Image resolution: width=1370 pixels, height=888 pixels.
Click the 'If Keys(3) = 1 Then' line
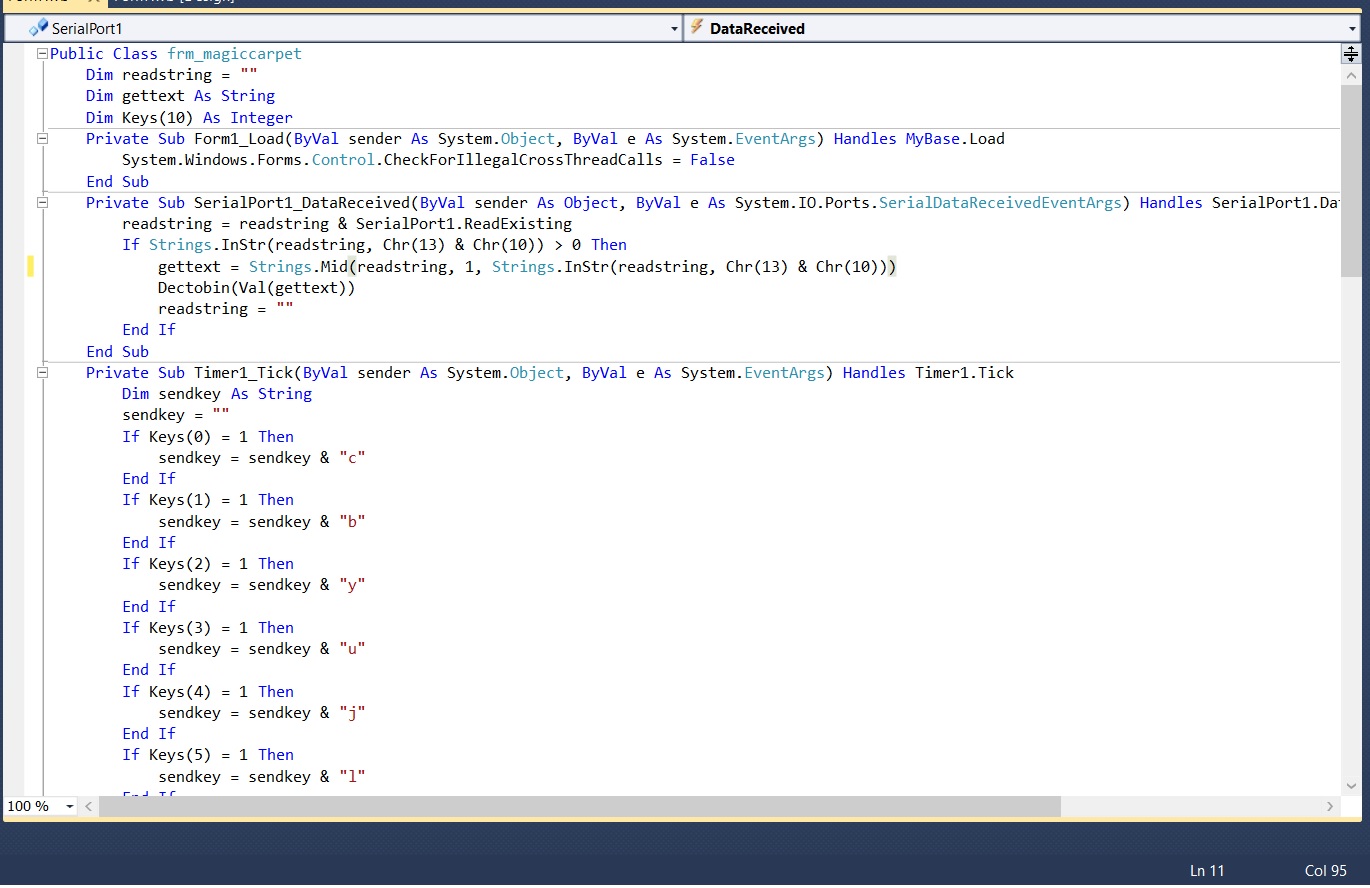(x=208, y=628)
